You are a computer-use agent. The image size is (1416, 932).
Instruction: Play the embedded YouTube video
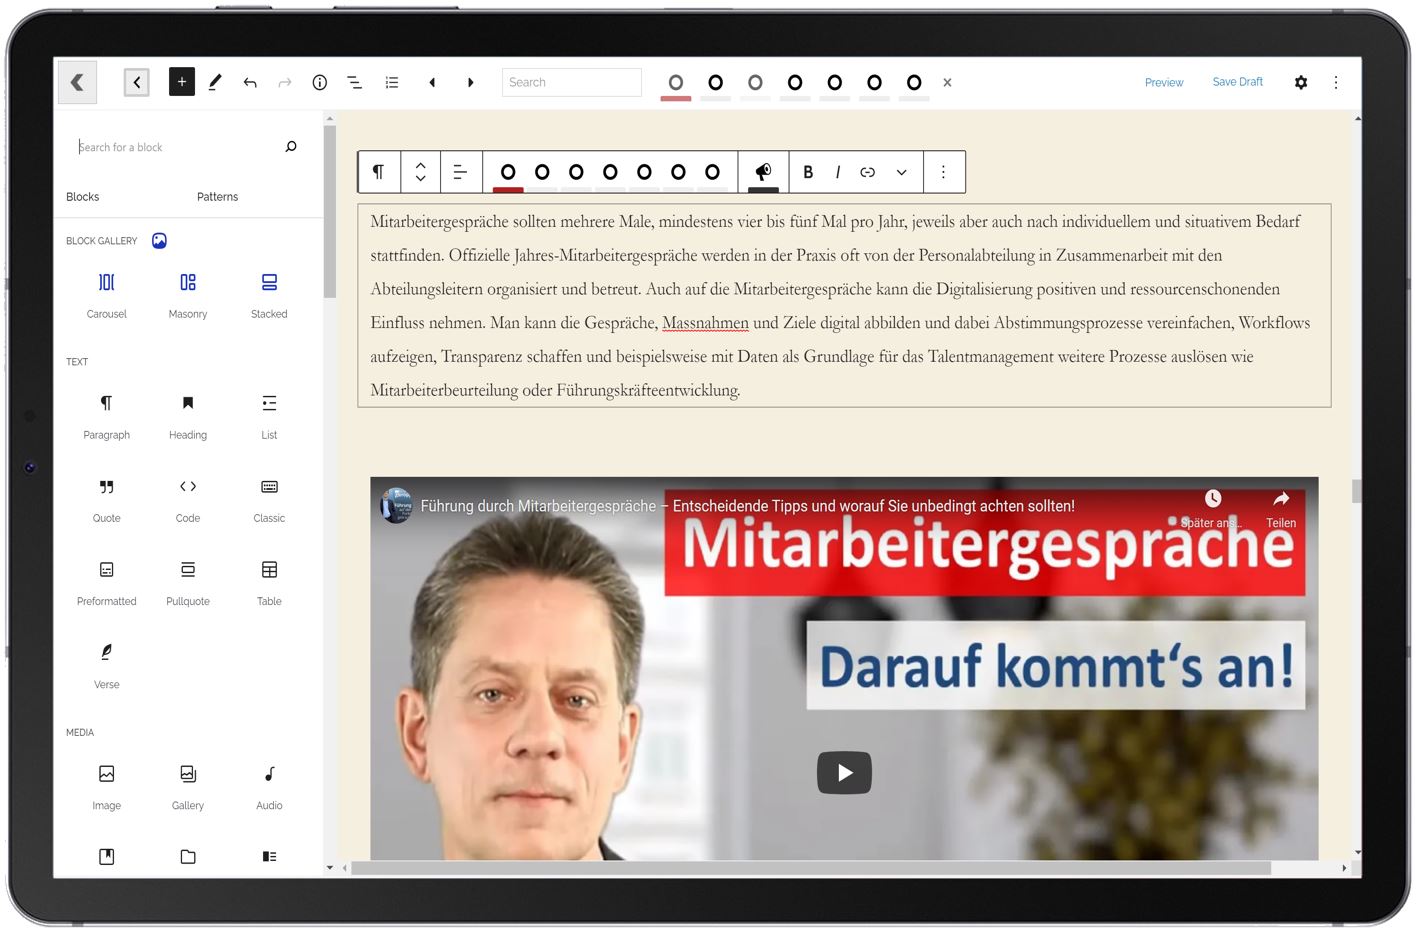[844, 773]
